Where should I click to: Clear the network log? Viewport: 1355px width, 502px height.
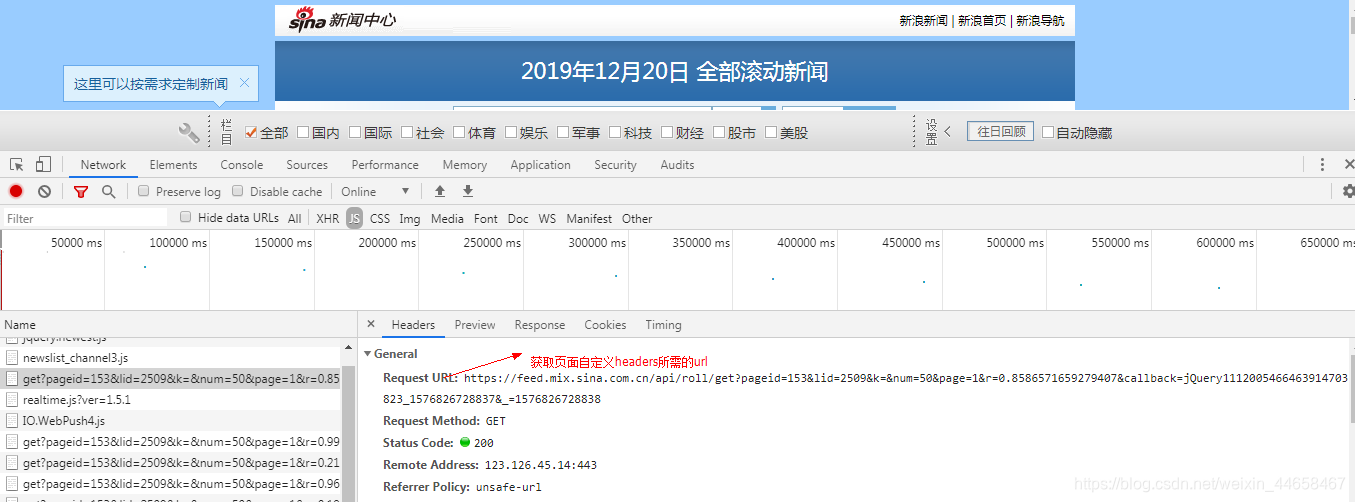tap(44, 191)
